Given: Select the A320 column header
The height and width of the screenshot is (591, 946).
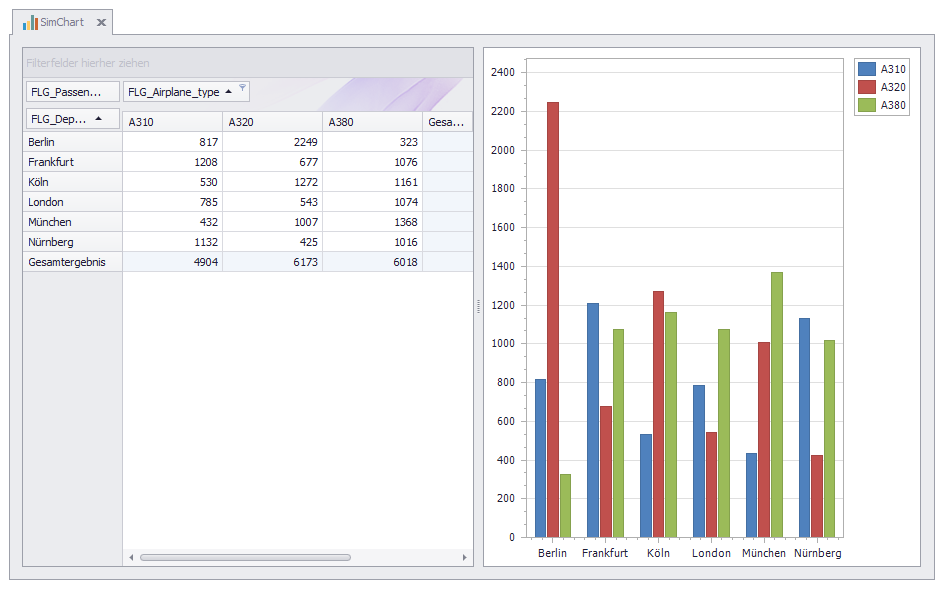Looking at the screenshot, I should 272,122.
